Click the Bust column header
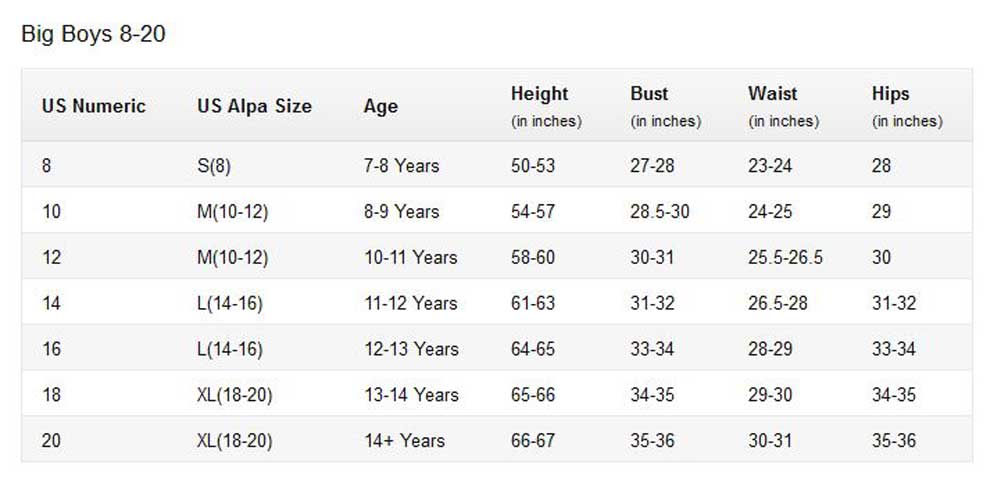 click(649, 94)
